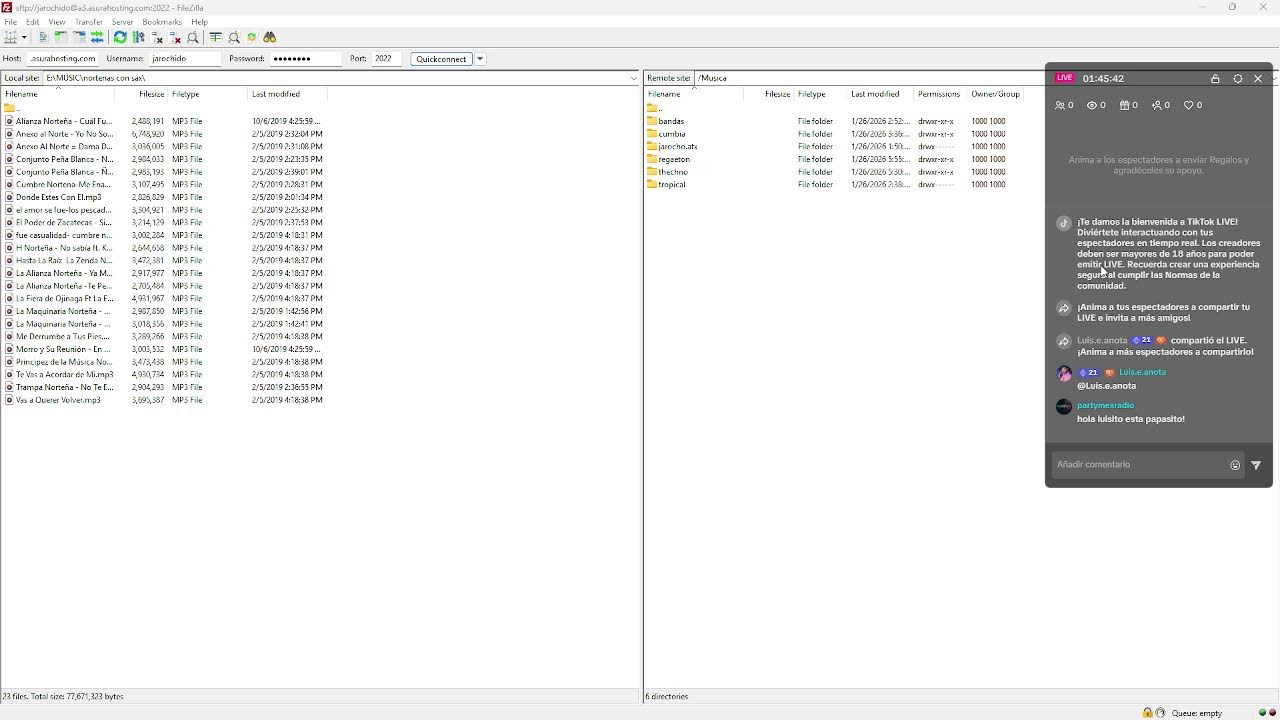The height and width of the screenshot is (720, 1280).
Task: Select local file Te Vas a Acordar de Mi.mp3
Action: [x=60, y=375]
